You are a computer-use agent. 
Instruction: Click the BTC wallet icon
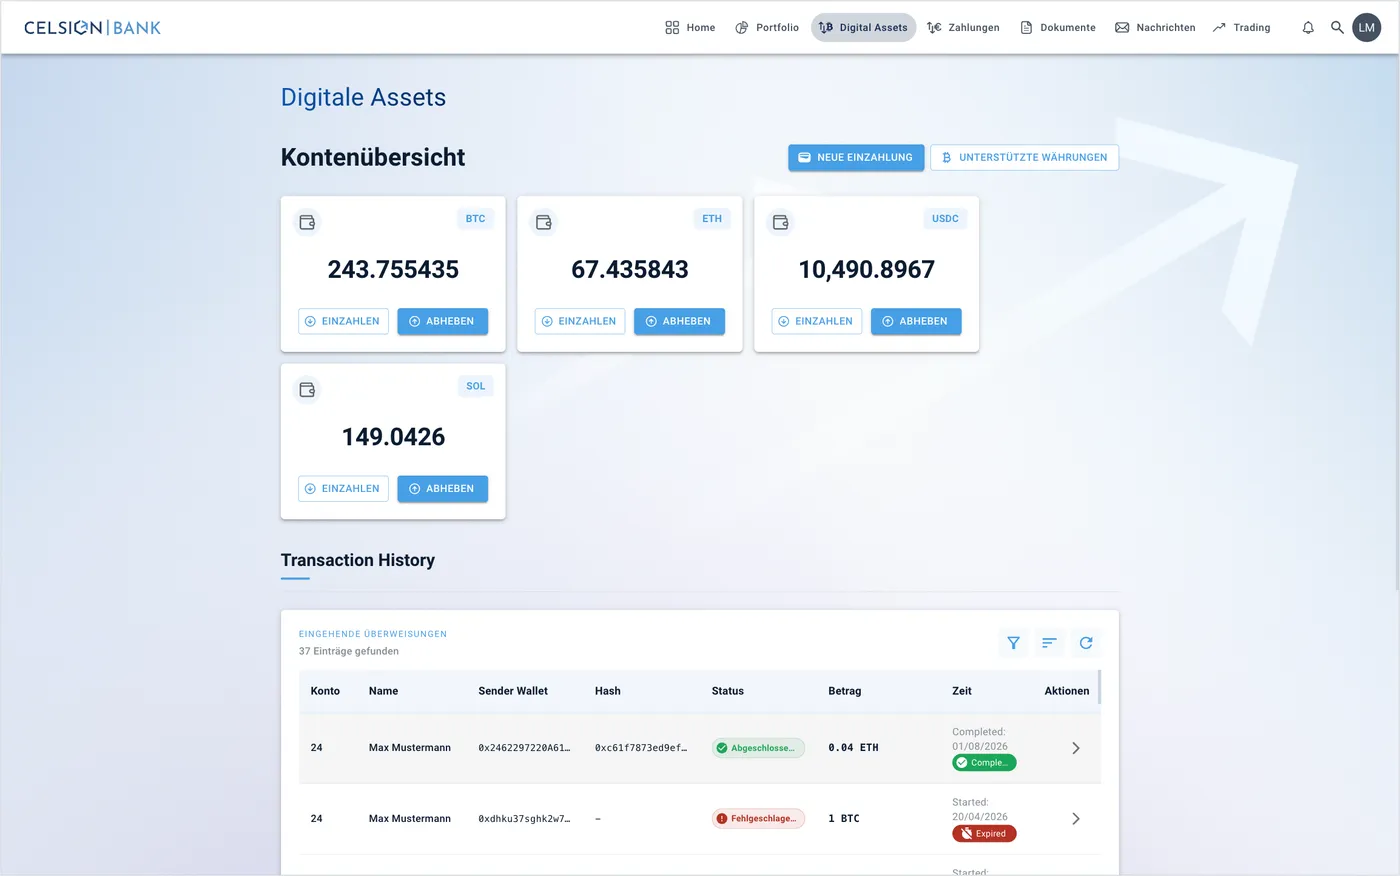tap(307, 222)
